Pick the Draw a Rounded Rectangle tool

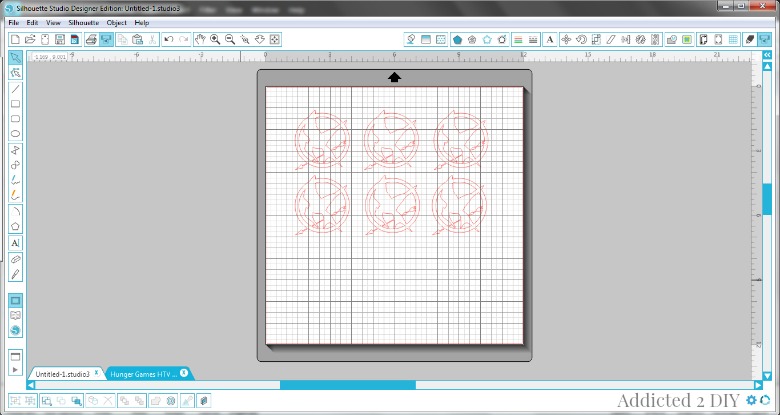15,119
